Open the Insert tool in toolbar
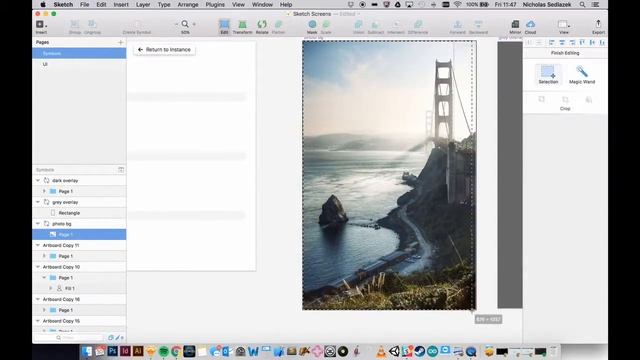 pyautogui.click(x=41, y=27)
